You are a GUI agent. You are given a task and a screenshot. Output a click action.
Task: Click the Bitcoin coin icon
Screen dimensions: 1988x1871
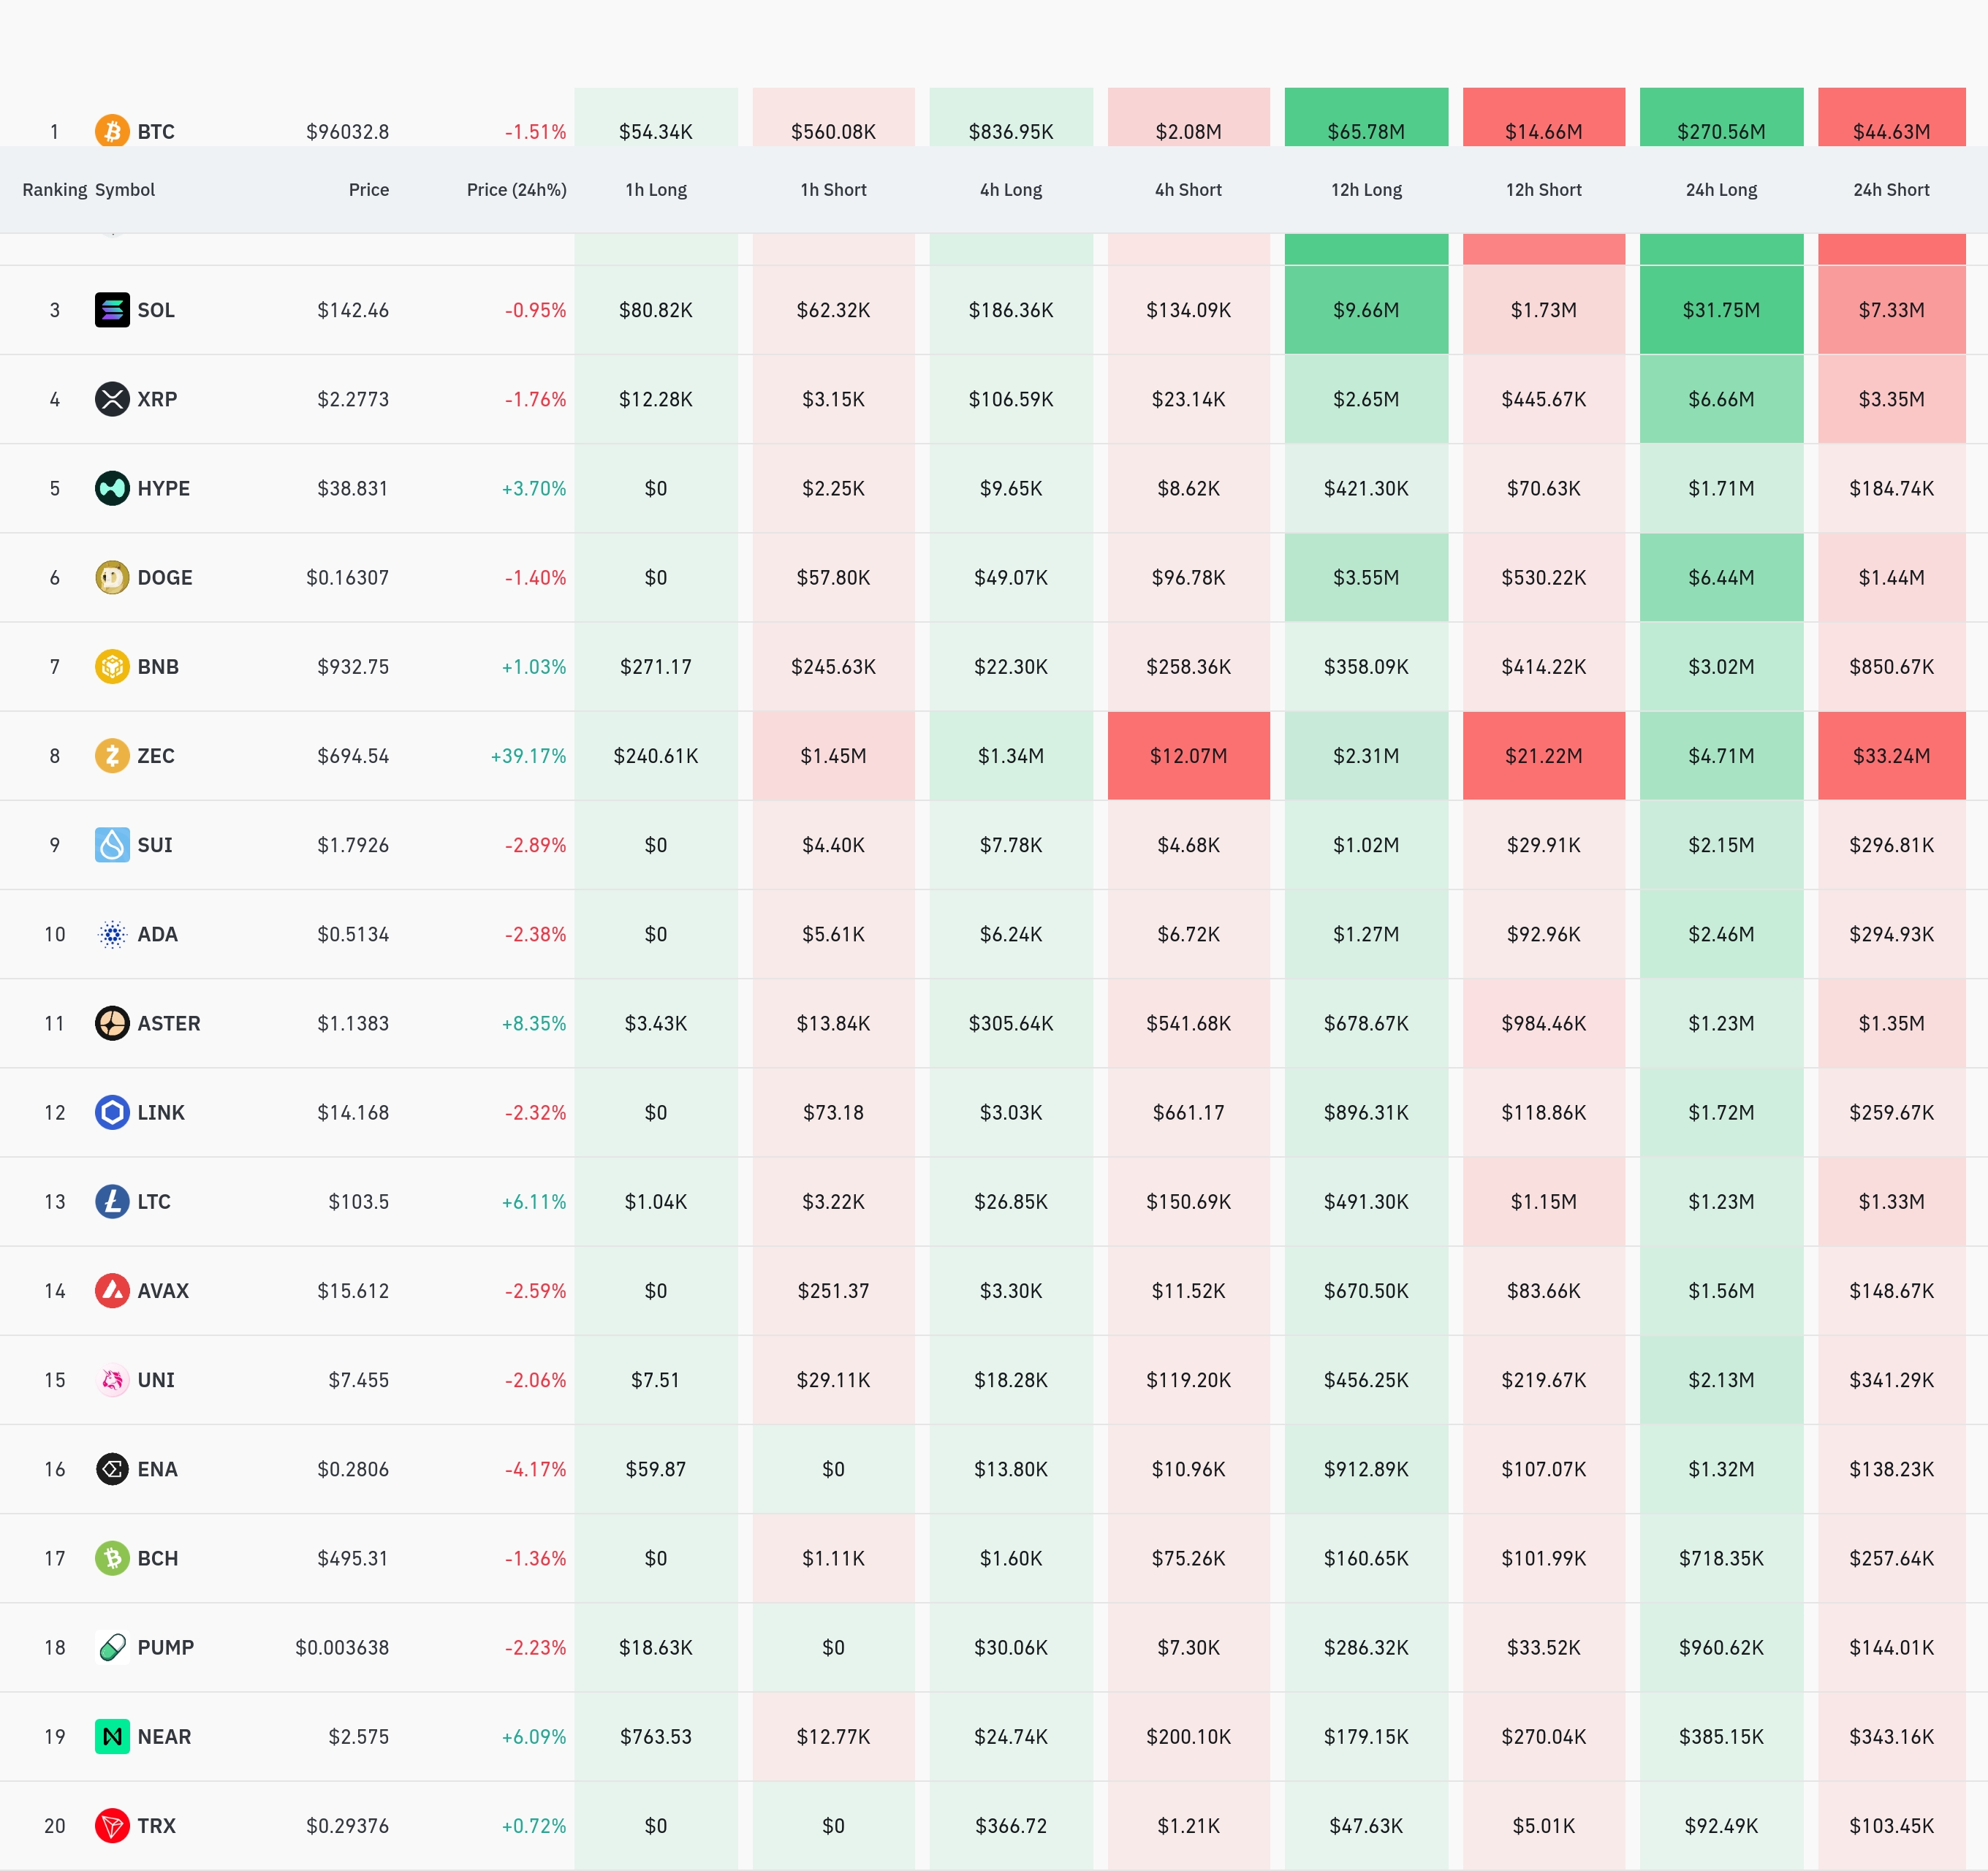pos(112,131)
